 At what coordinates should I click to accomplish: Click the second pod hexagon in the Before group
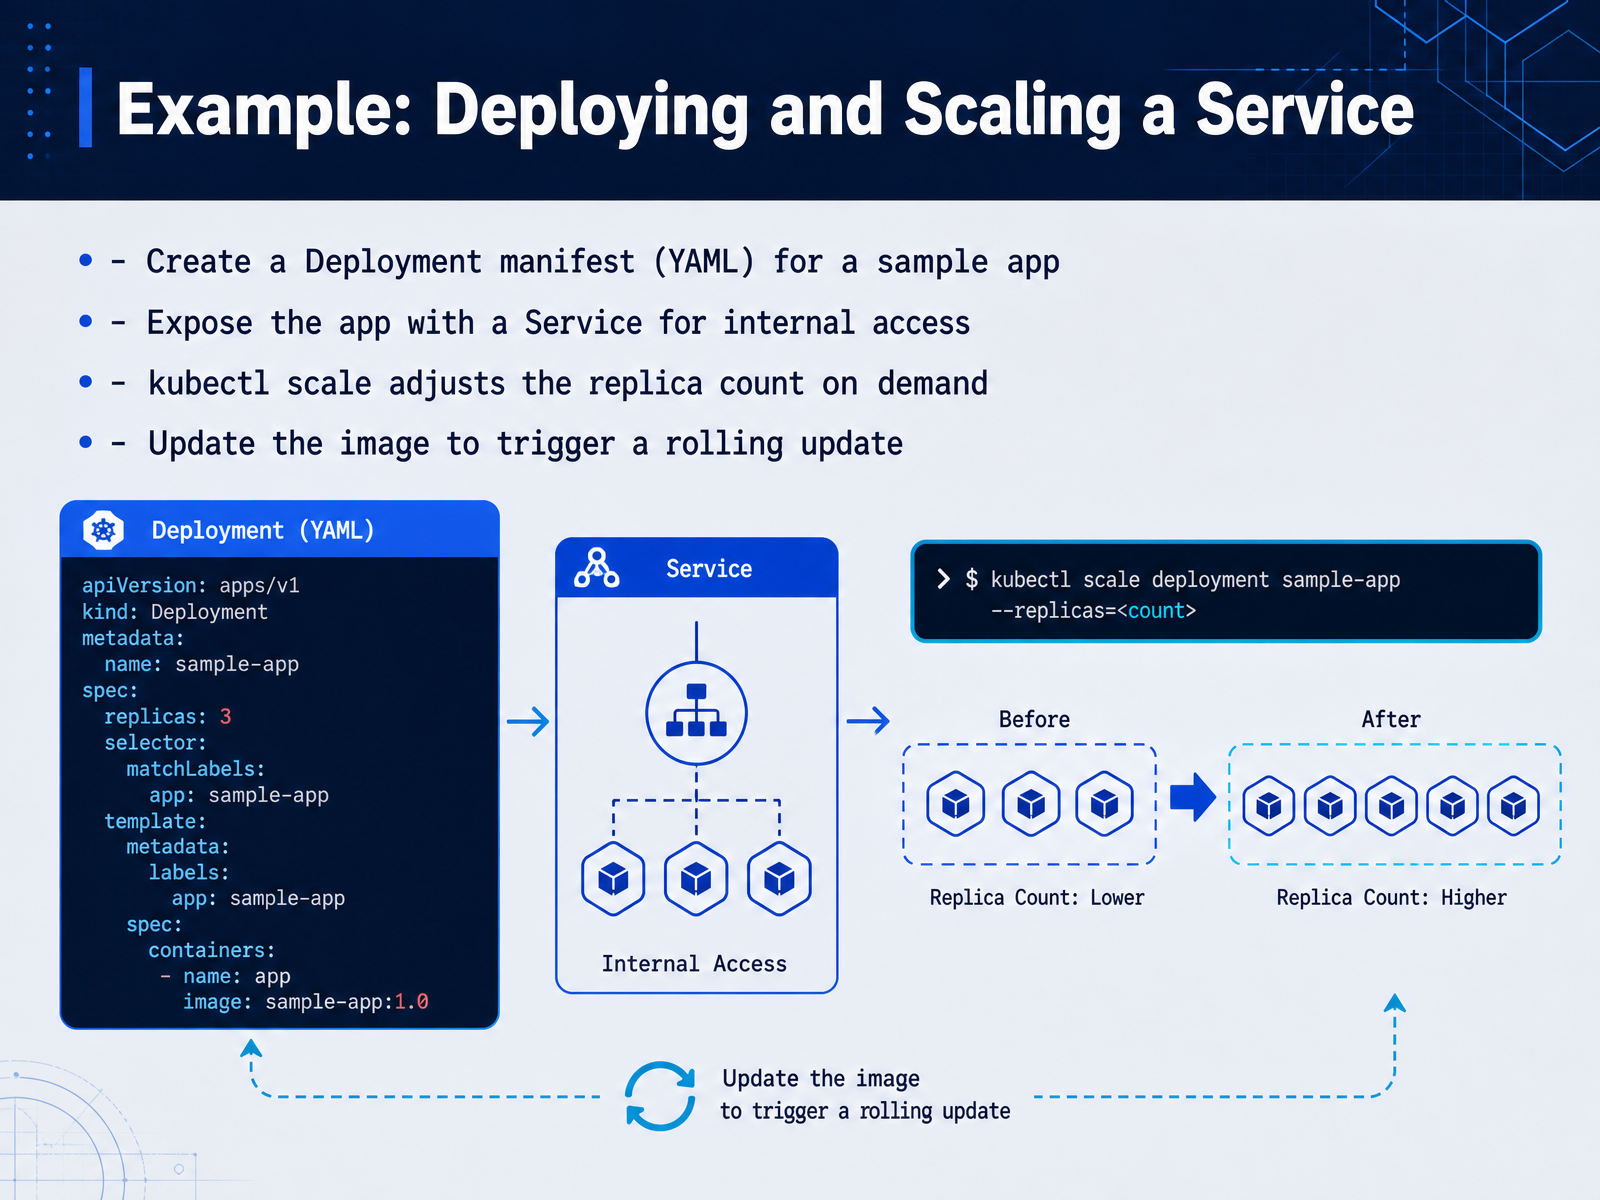coord(1031,803)
